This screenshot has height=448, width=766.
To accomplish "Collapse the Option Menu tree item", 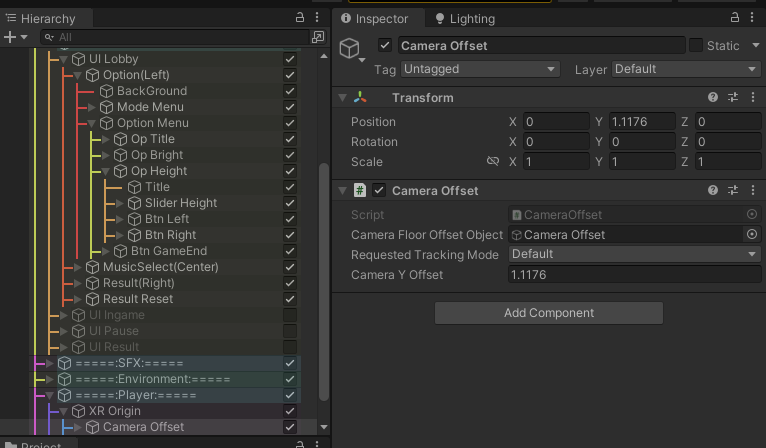I will pyautogui.click(x=92, y=123).
